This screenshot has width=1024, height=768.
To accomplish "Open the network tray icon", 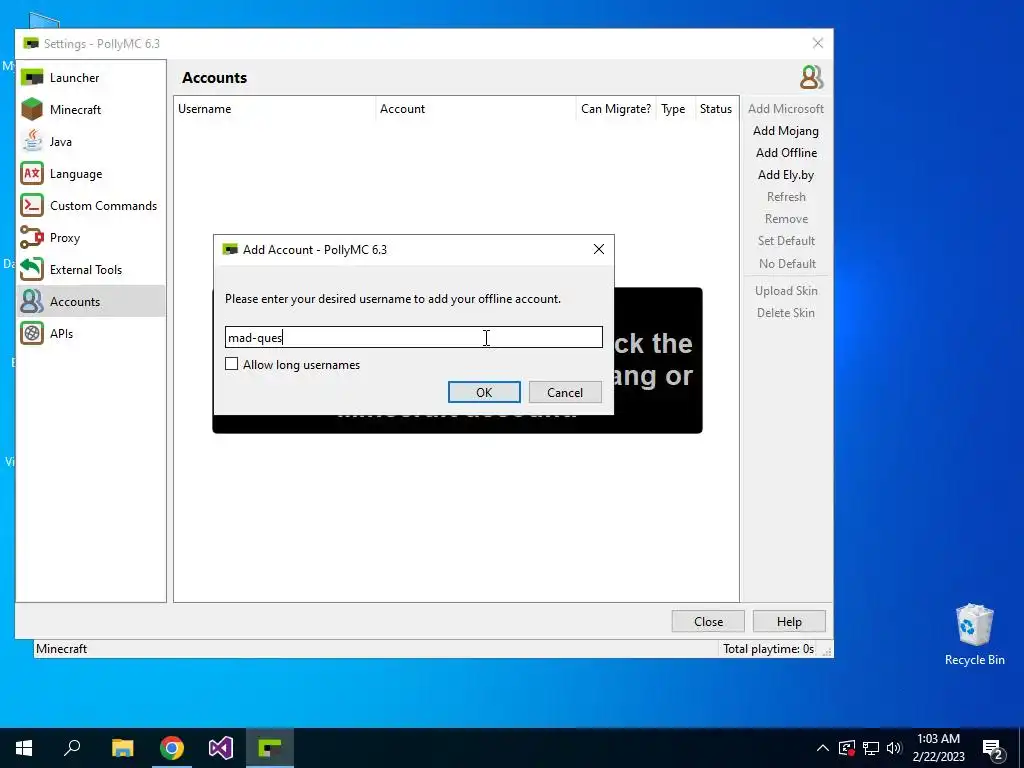I will click(x=871, y=748).
